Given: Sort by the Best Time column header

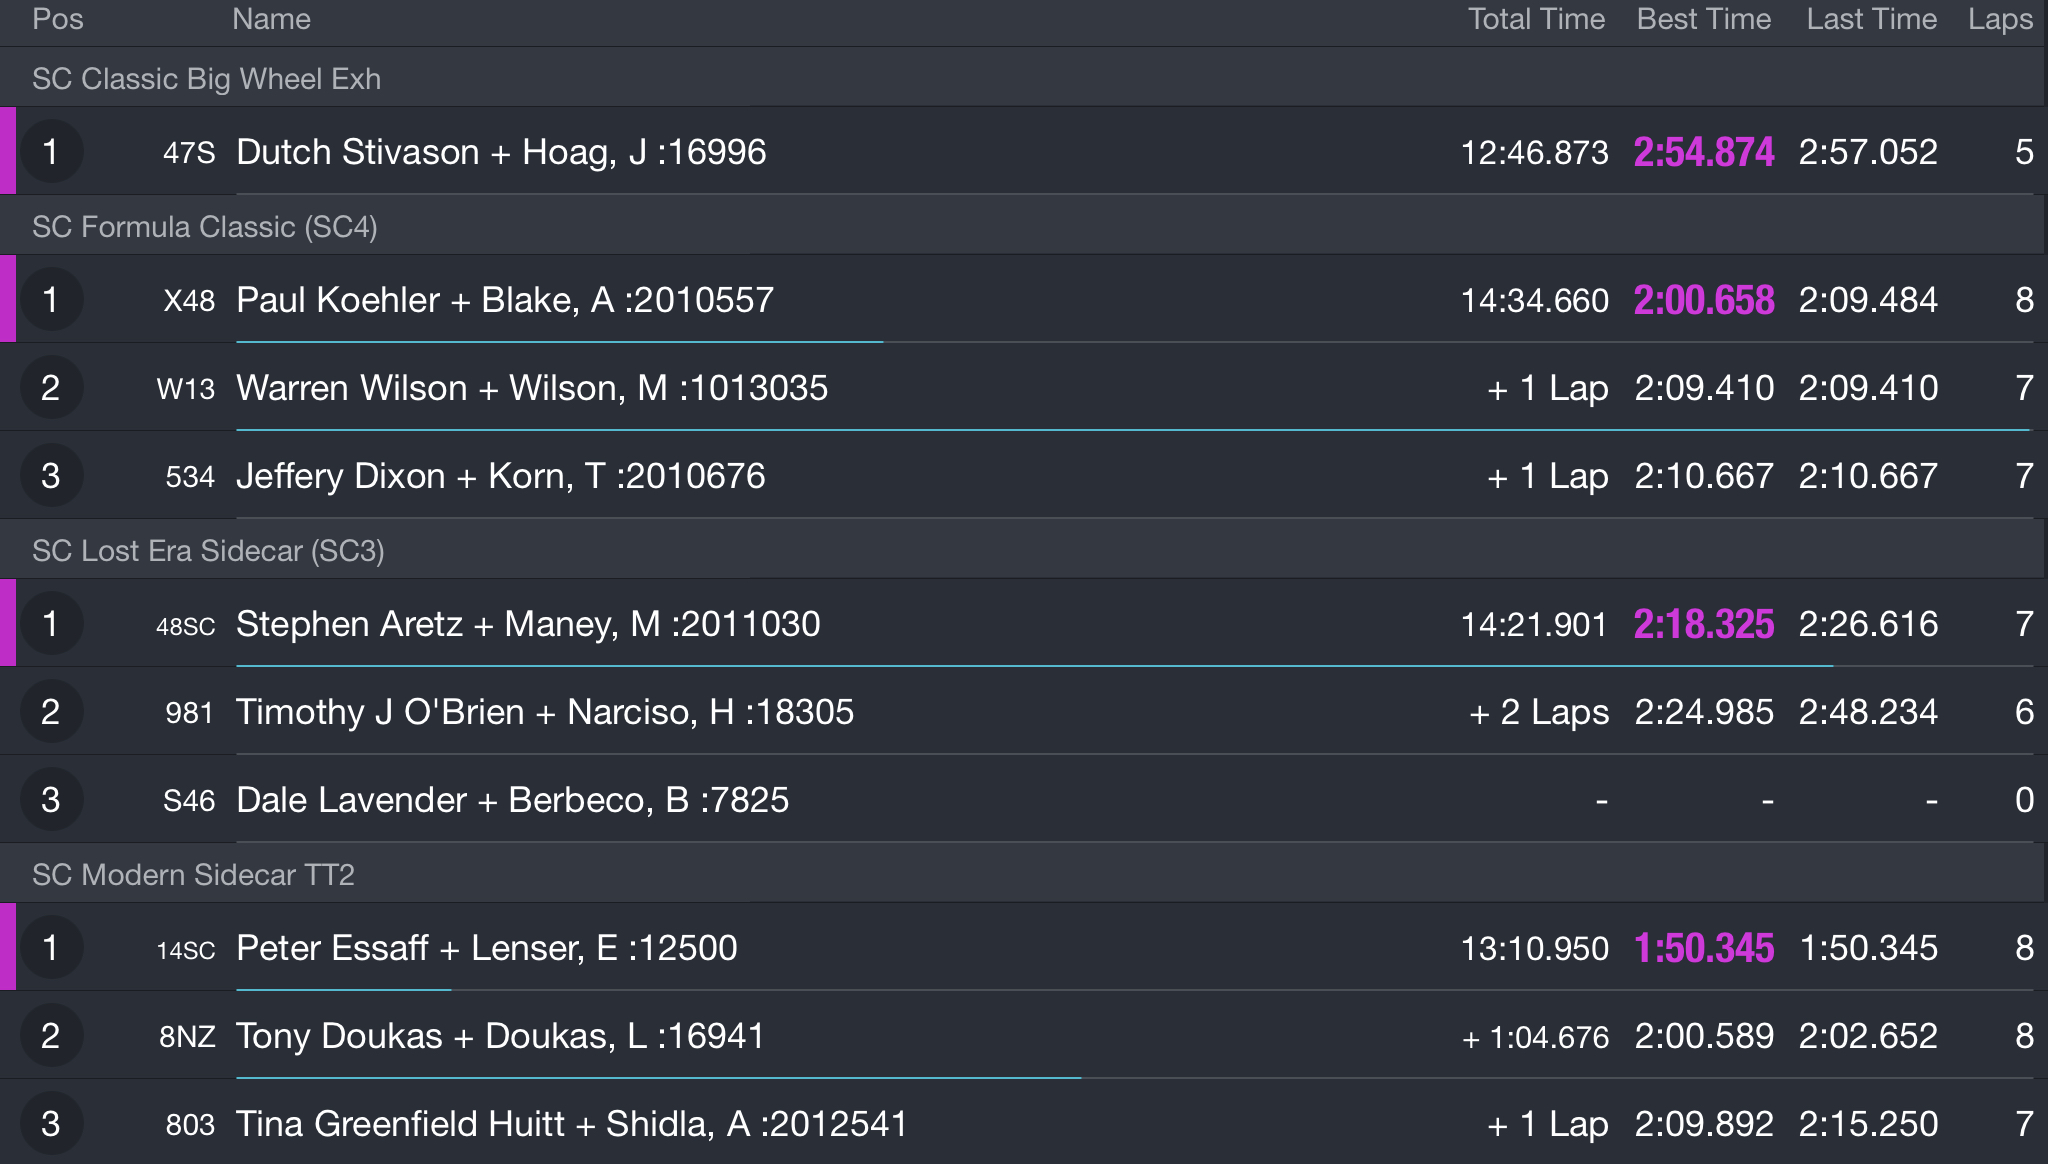Looking at the screenshot, I should click(1703, 19).
